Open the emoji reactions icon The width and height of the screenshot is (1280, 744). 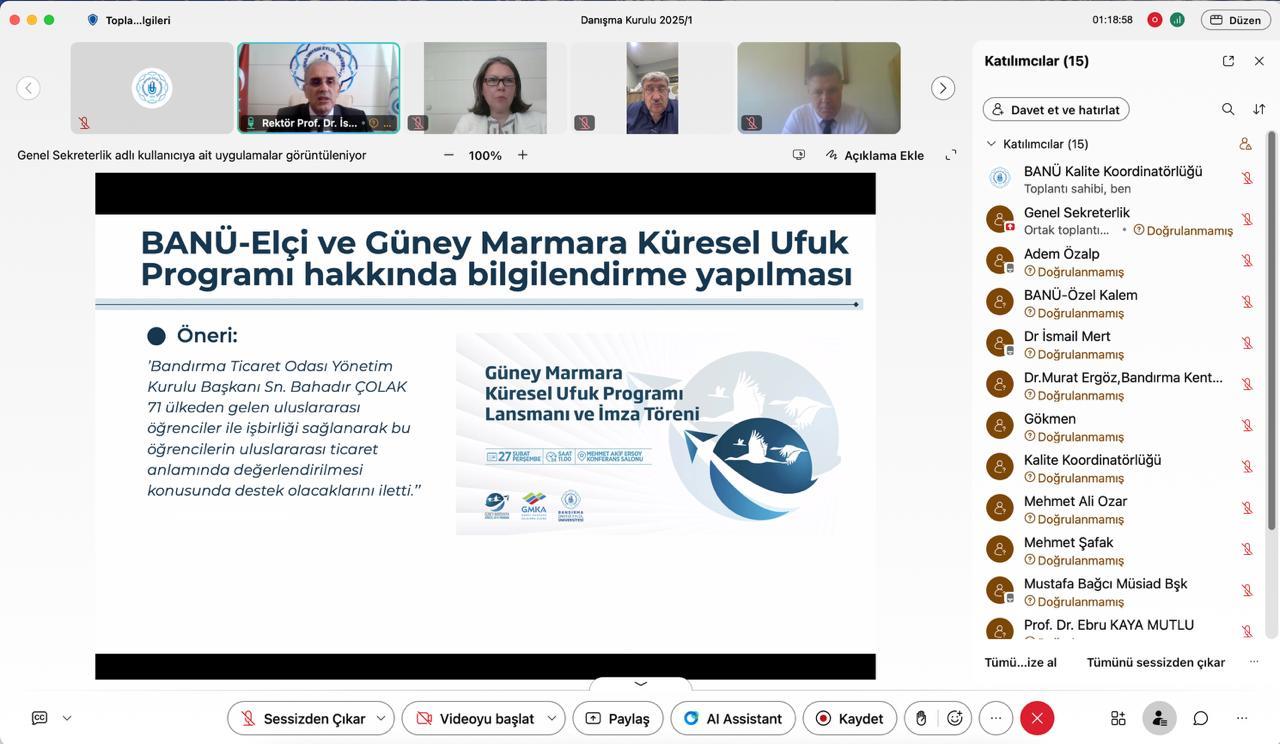[955, 718]
